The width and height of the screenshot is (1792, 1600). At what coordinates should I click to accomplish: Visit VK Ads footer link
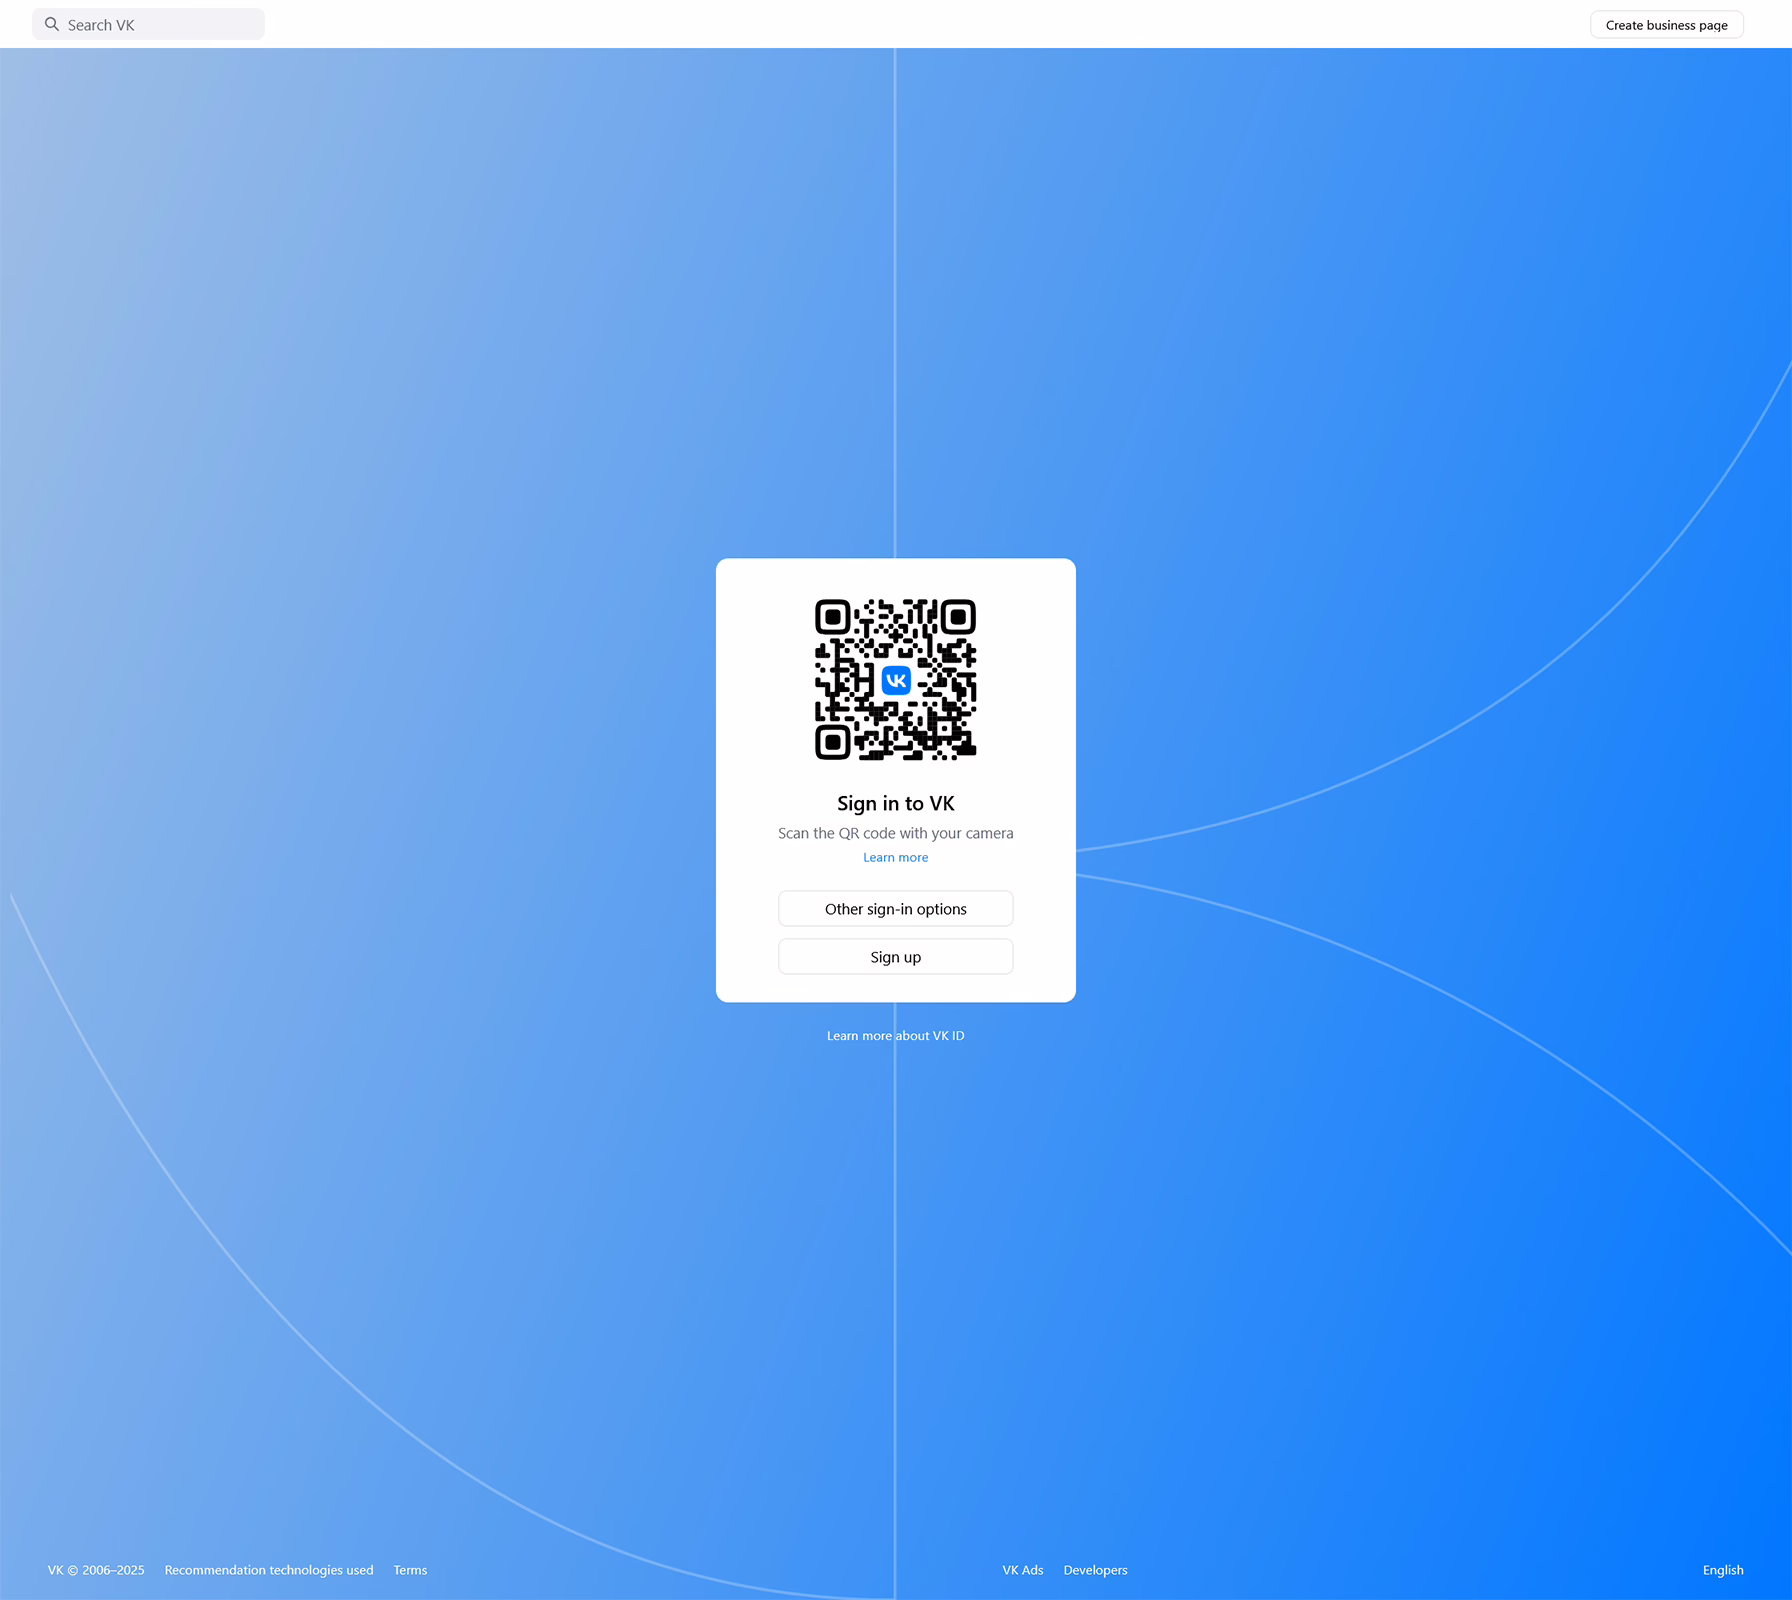pos(1023,1570)
